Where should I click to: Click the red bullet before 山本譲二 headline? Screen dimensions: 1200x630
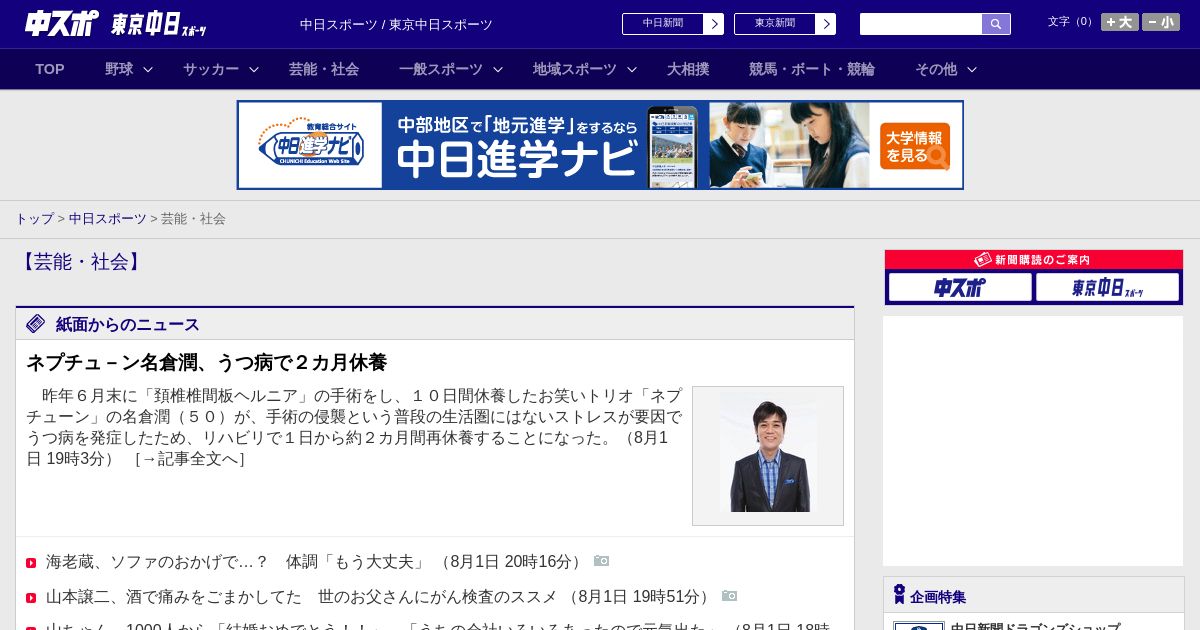point(31,598)
